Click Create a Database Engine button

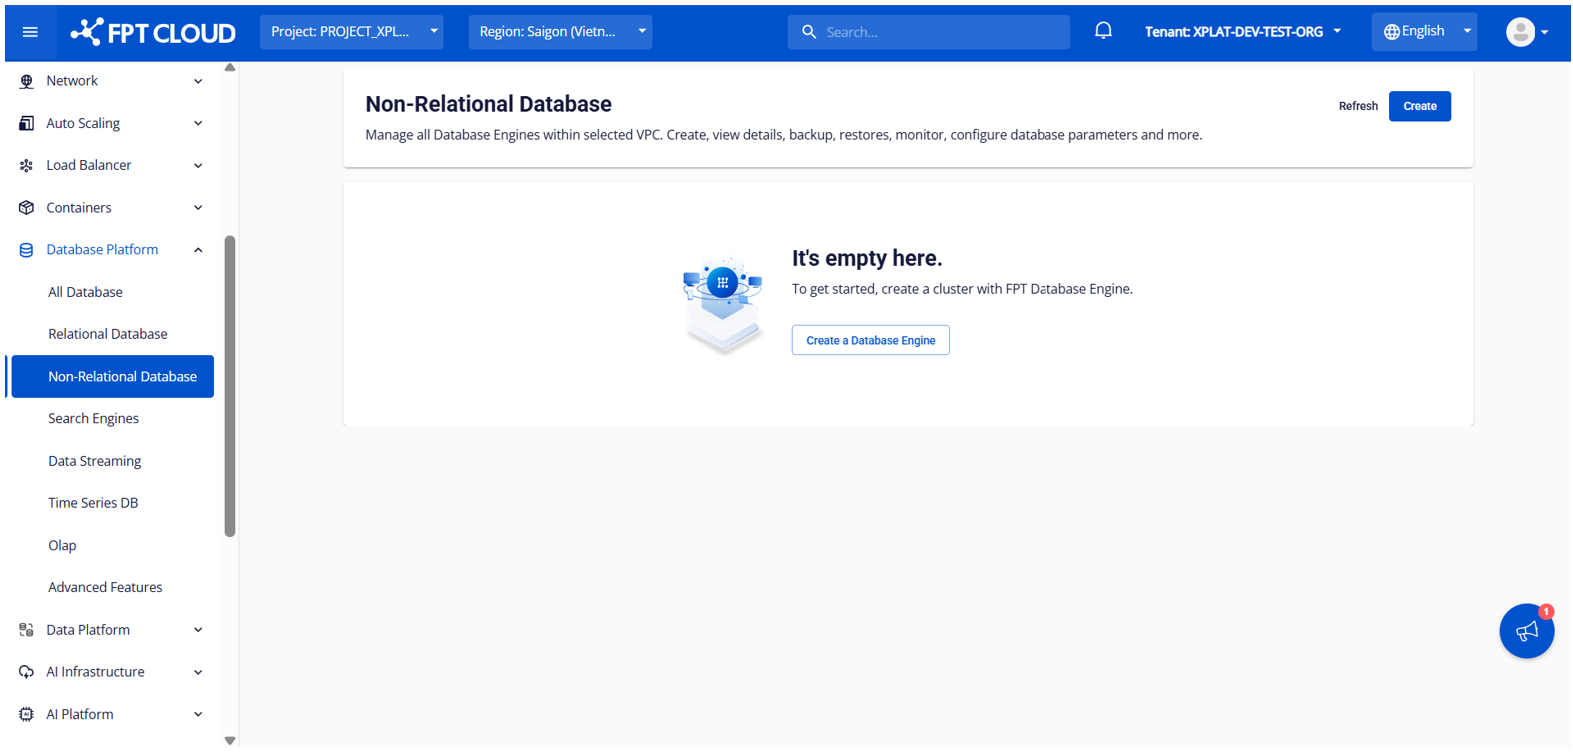pyautogui.click(x=870, y=341)
